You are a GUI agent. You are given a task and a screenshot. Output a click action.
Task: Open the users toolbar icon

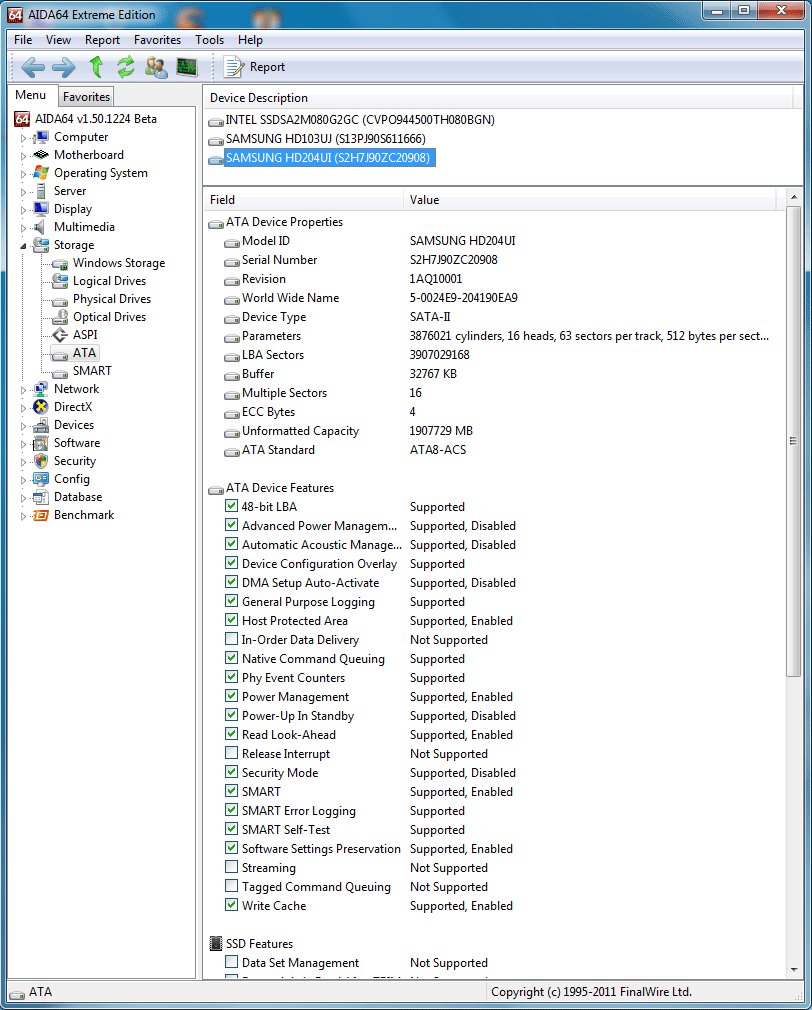pos(156,67)
